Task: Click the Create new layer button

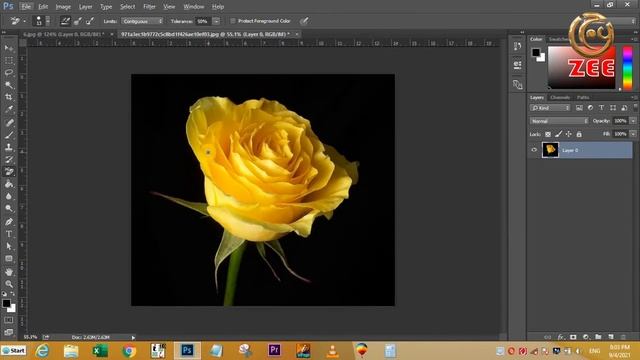Action: [611, 337]
